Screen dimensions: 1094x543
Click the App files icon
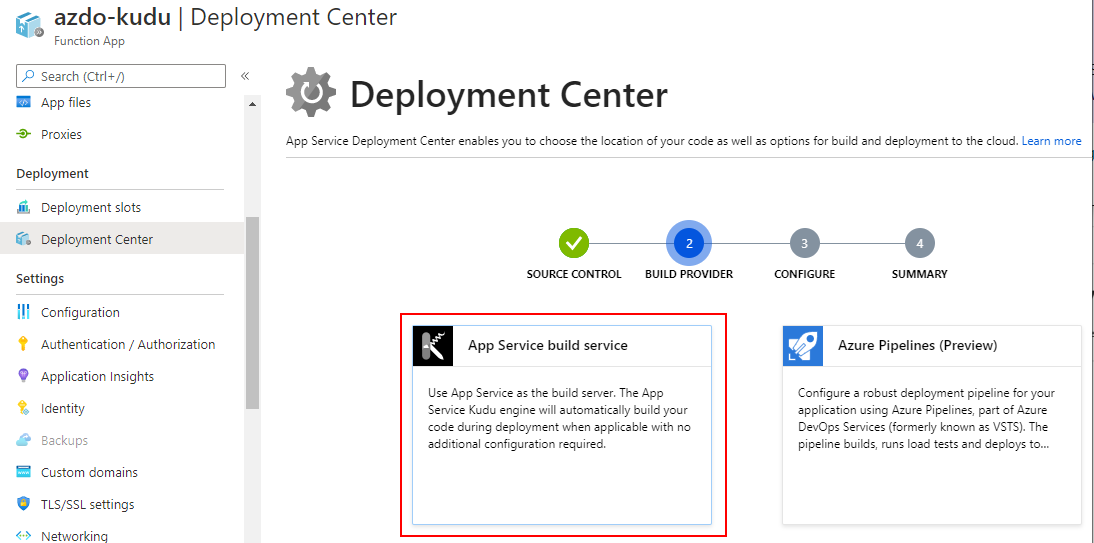(24, 103)
